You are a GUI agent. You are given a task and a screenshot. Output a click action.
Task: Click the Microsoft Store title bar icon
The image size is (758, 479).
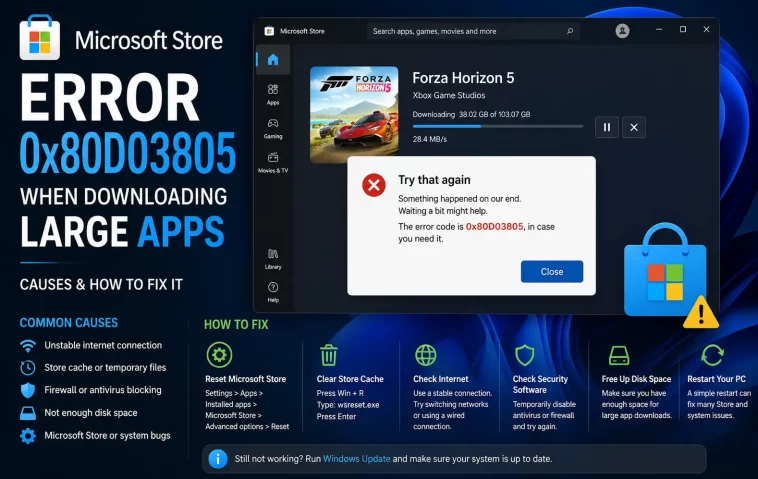269,31
